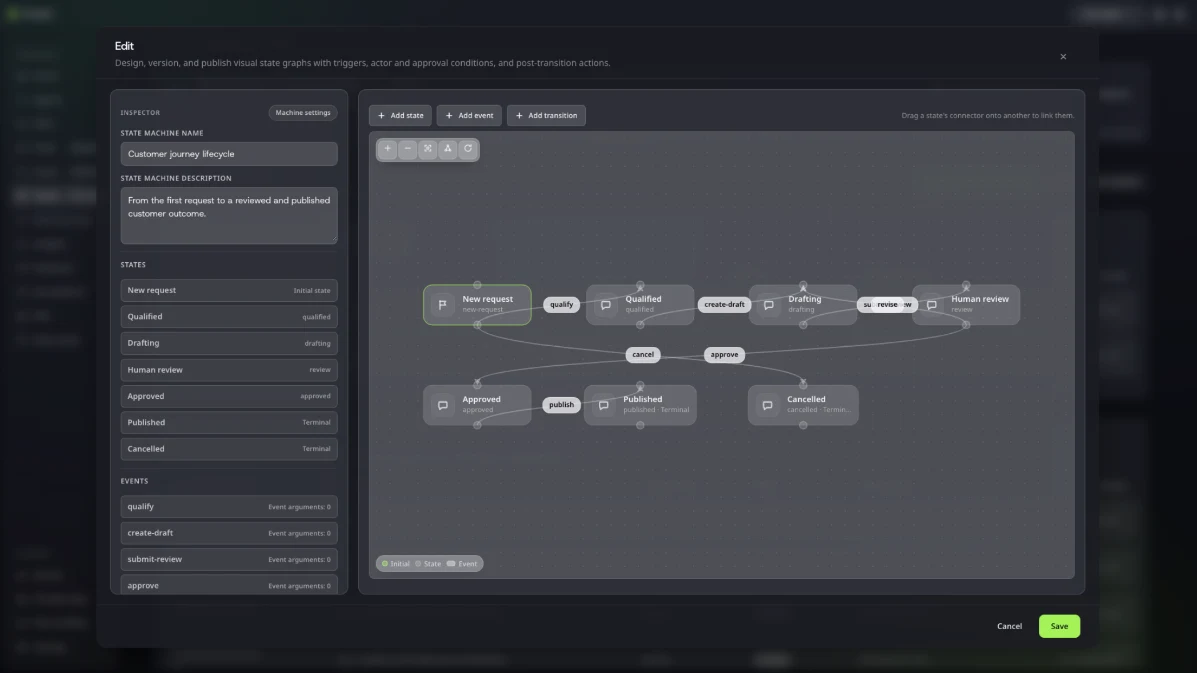The image size is (1197, 673).
Task: Click the State legend entry
Action: click(428, 564)
